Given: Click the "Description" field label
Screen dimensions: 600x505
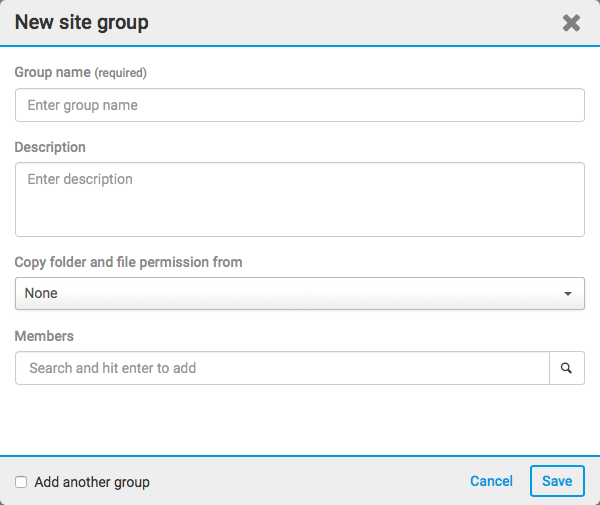Looking at the screenshot, I should point(50,147).
